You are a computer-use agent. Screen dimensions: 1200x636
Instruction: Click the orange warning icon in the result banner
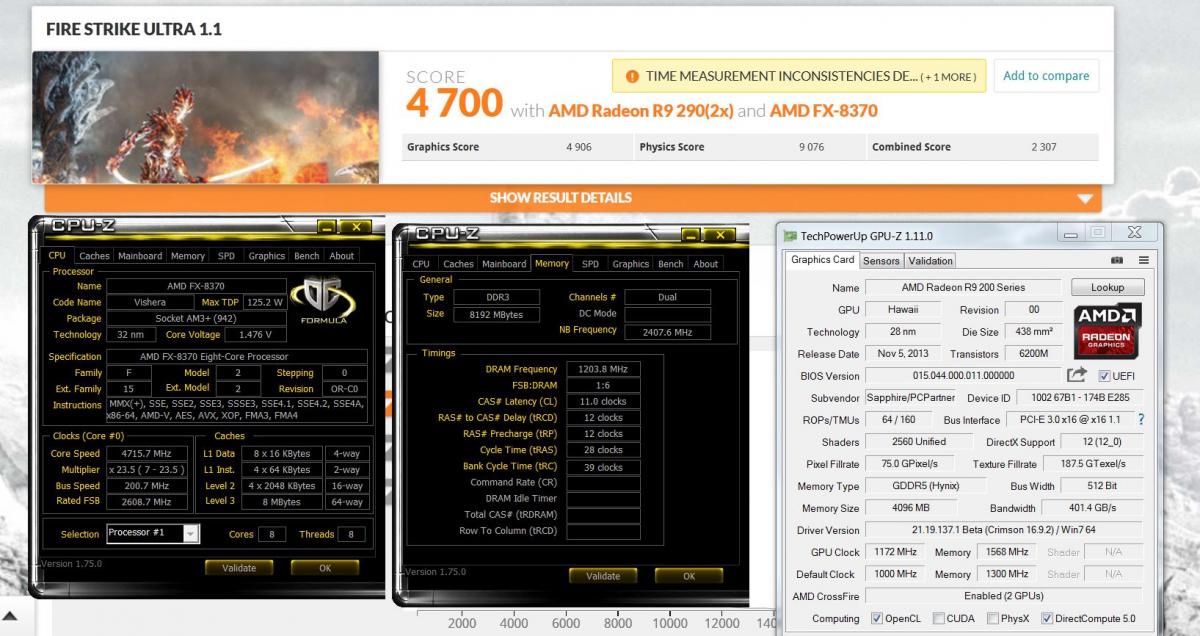[x=632, y=76]
